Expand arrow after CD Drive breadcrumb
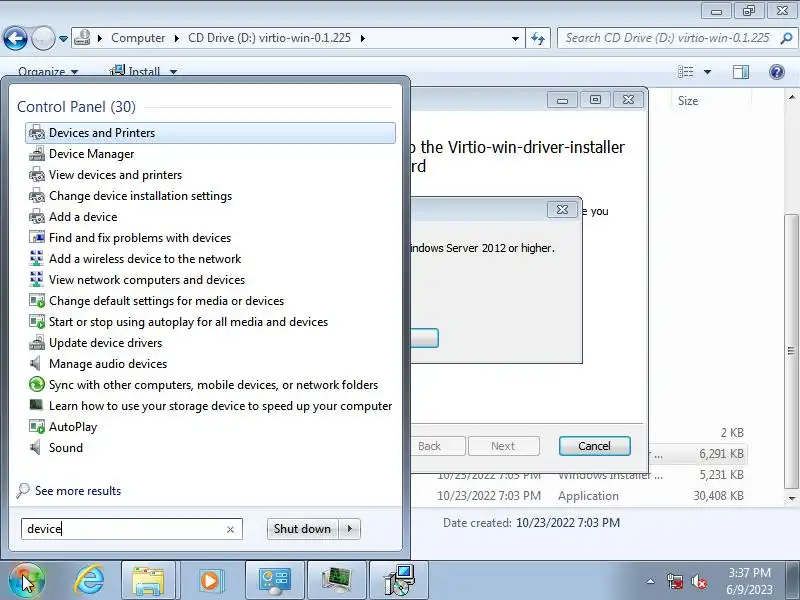The width and height of the screenshot is (800, 600). pos(363,38)
